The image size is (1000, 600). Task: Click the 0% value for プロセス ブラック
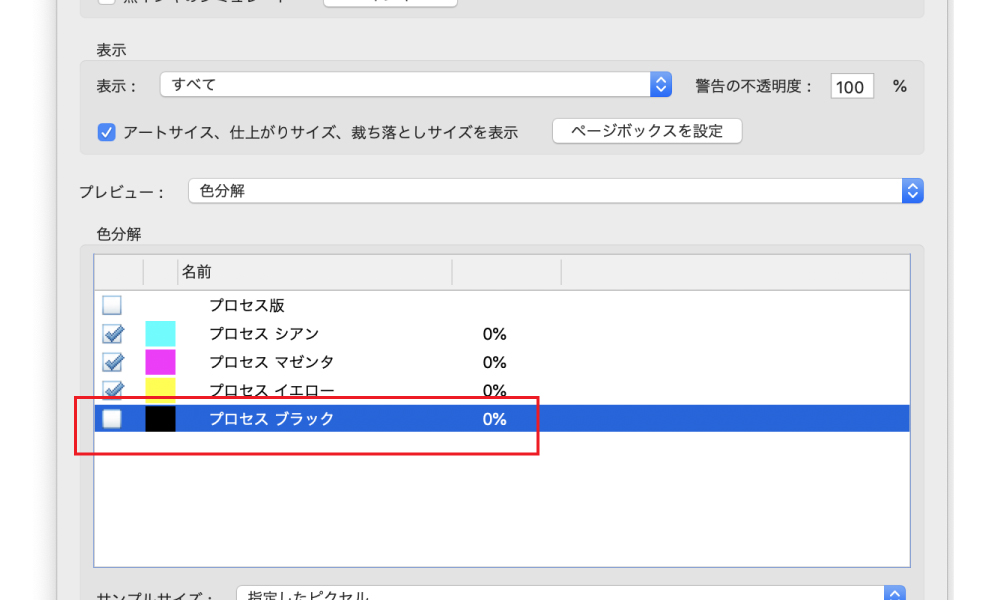click(494, 419)
